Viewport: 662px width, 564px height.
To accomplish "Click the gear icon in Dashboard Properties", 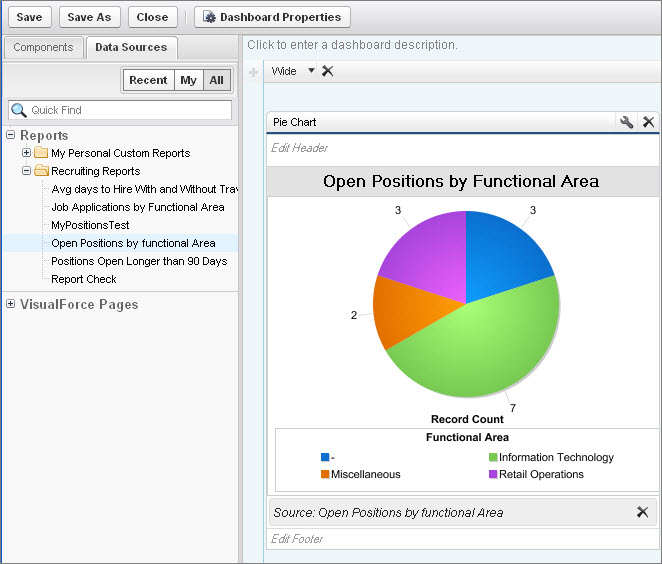I will point(209,17).
